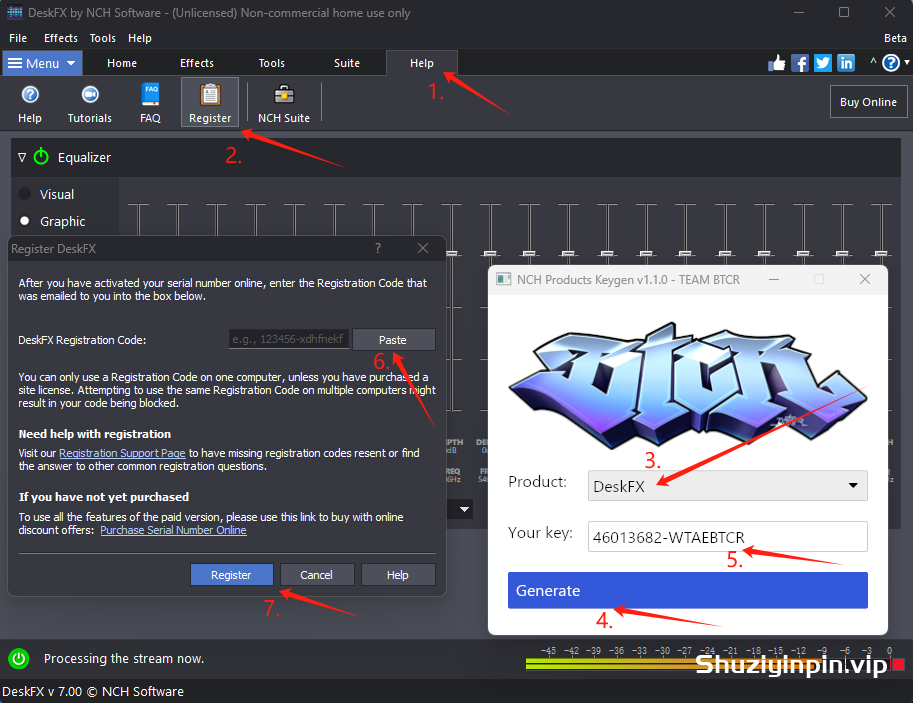Viewport: 913px width, 703px height.
Task: Click the blue Register button in dialog
Action: (231, 575)
